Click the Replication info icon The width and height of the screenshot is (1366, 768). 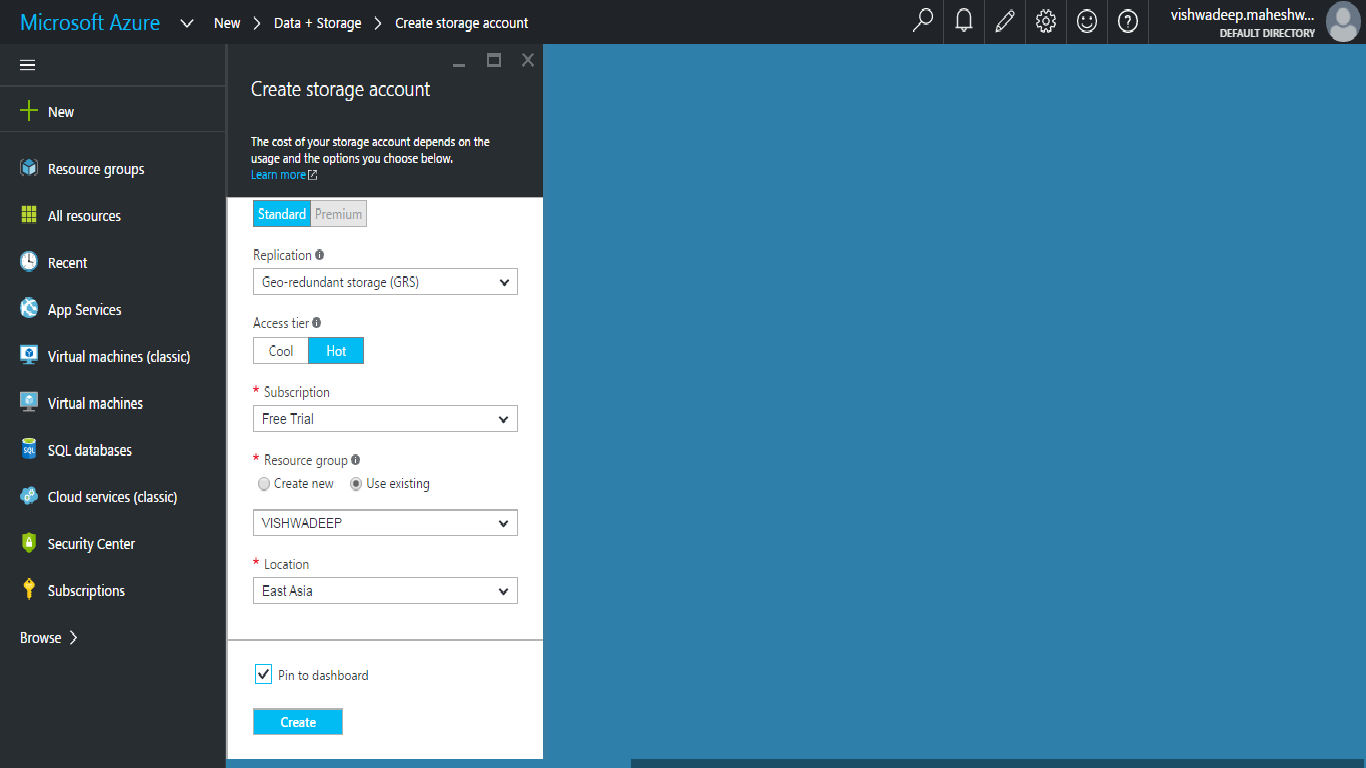pyautogui.click(x=319, y=255)
